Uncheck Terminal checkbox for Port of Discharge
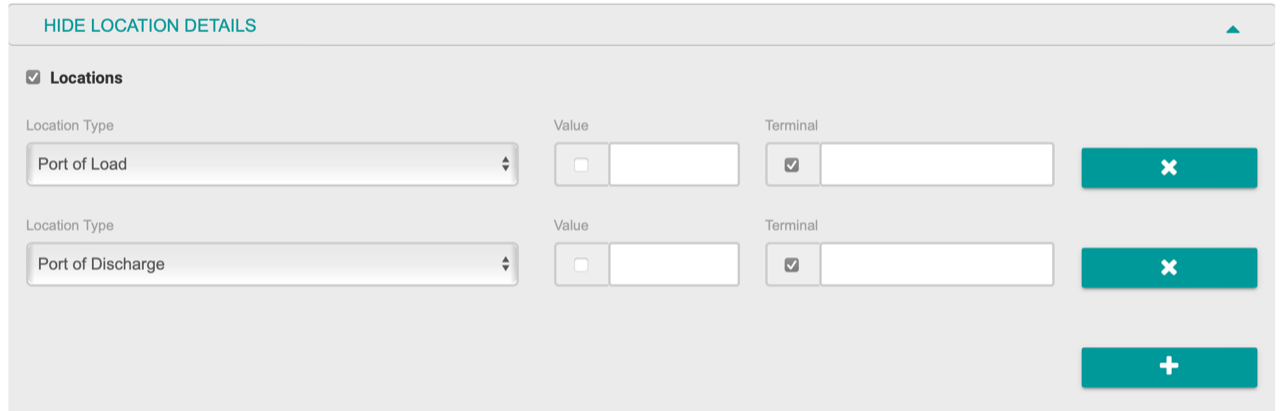This screenshot has height=411, width=1280. (792, 265)
